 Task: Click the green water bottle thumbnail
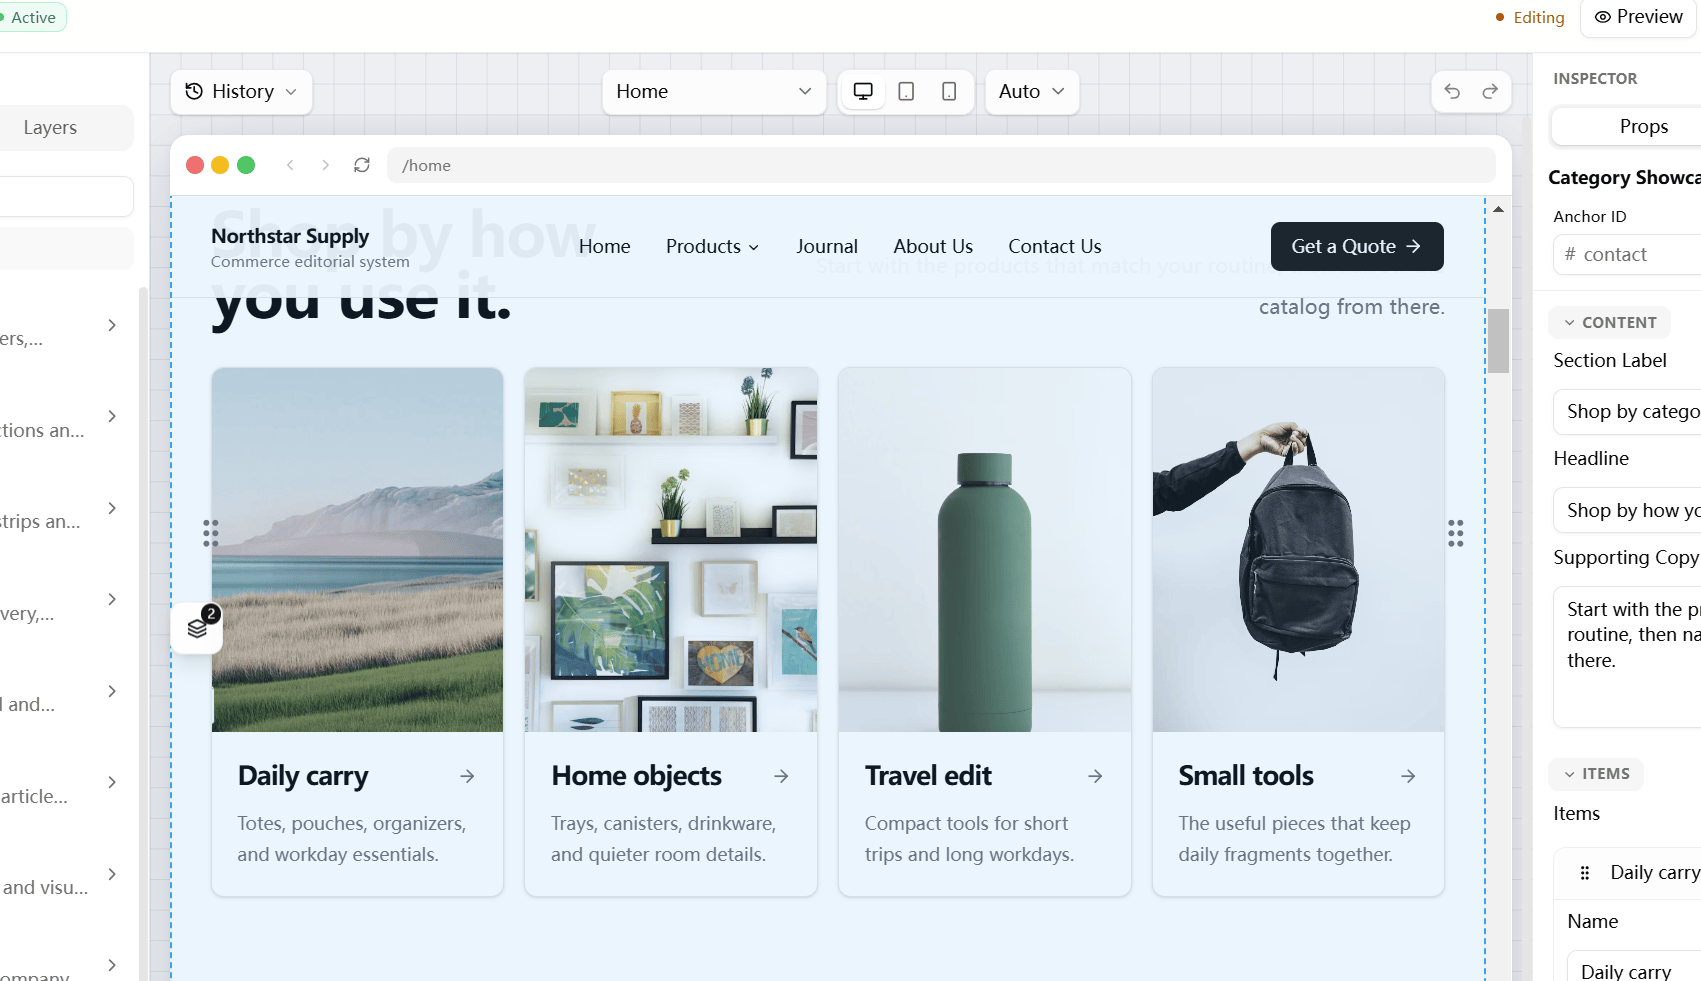(x=985, y=550)
